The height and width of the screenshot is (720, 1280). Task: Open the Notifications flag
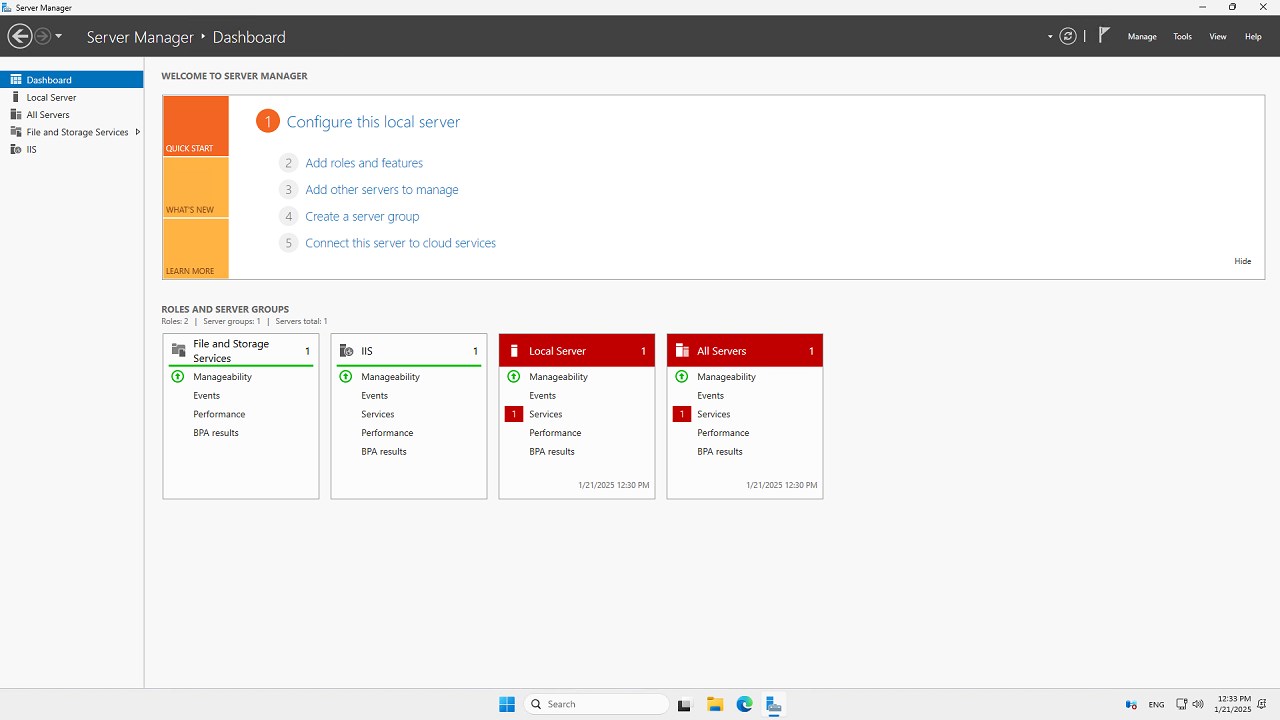[x=1104, y=36]
